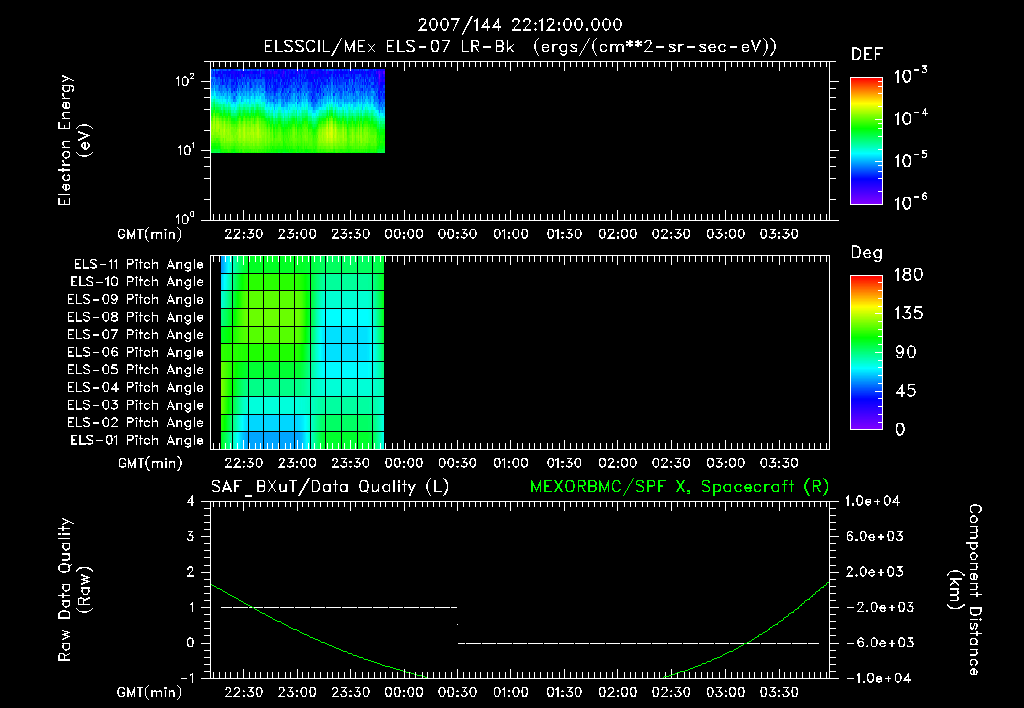Click GMT(min) label under the data quality panel
The image size is (1024, 708).
(149, 692)
